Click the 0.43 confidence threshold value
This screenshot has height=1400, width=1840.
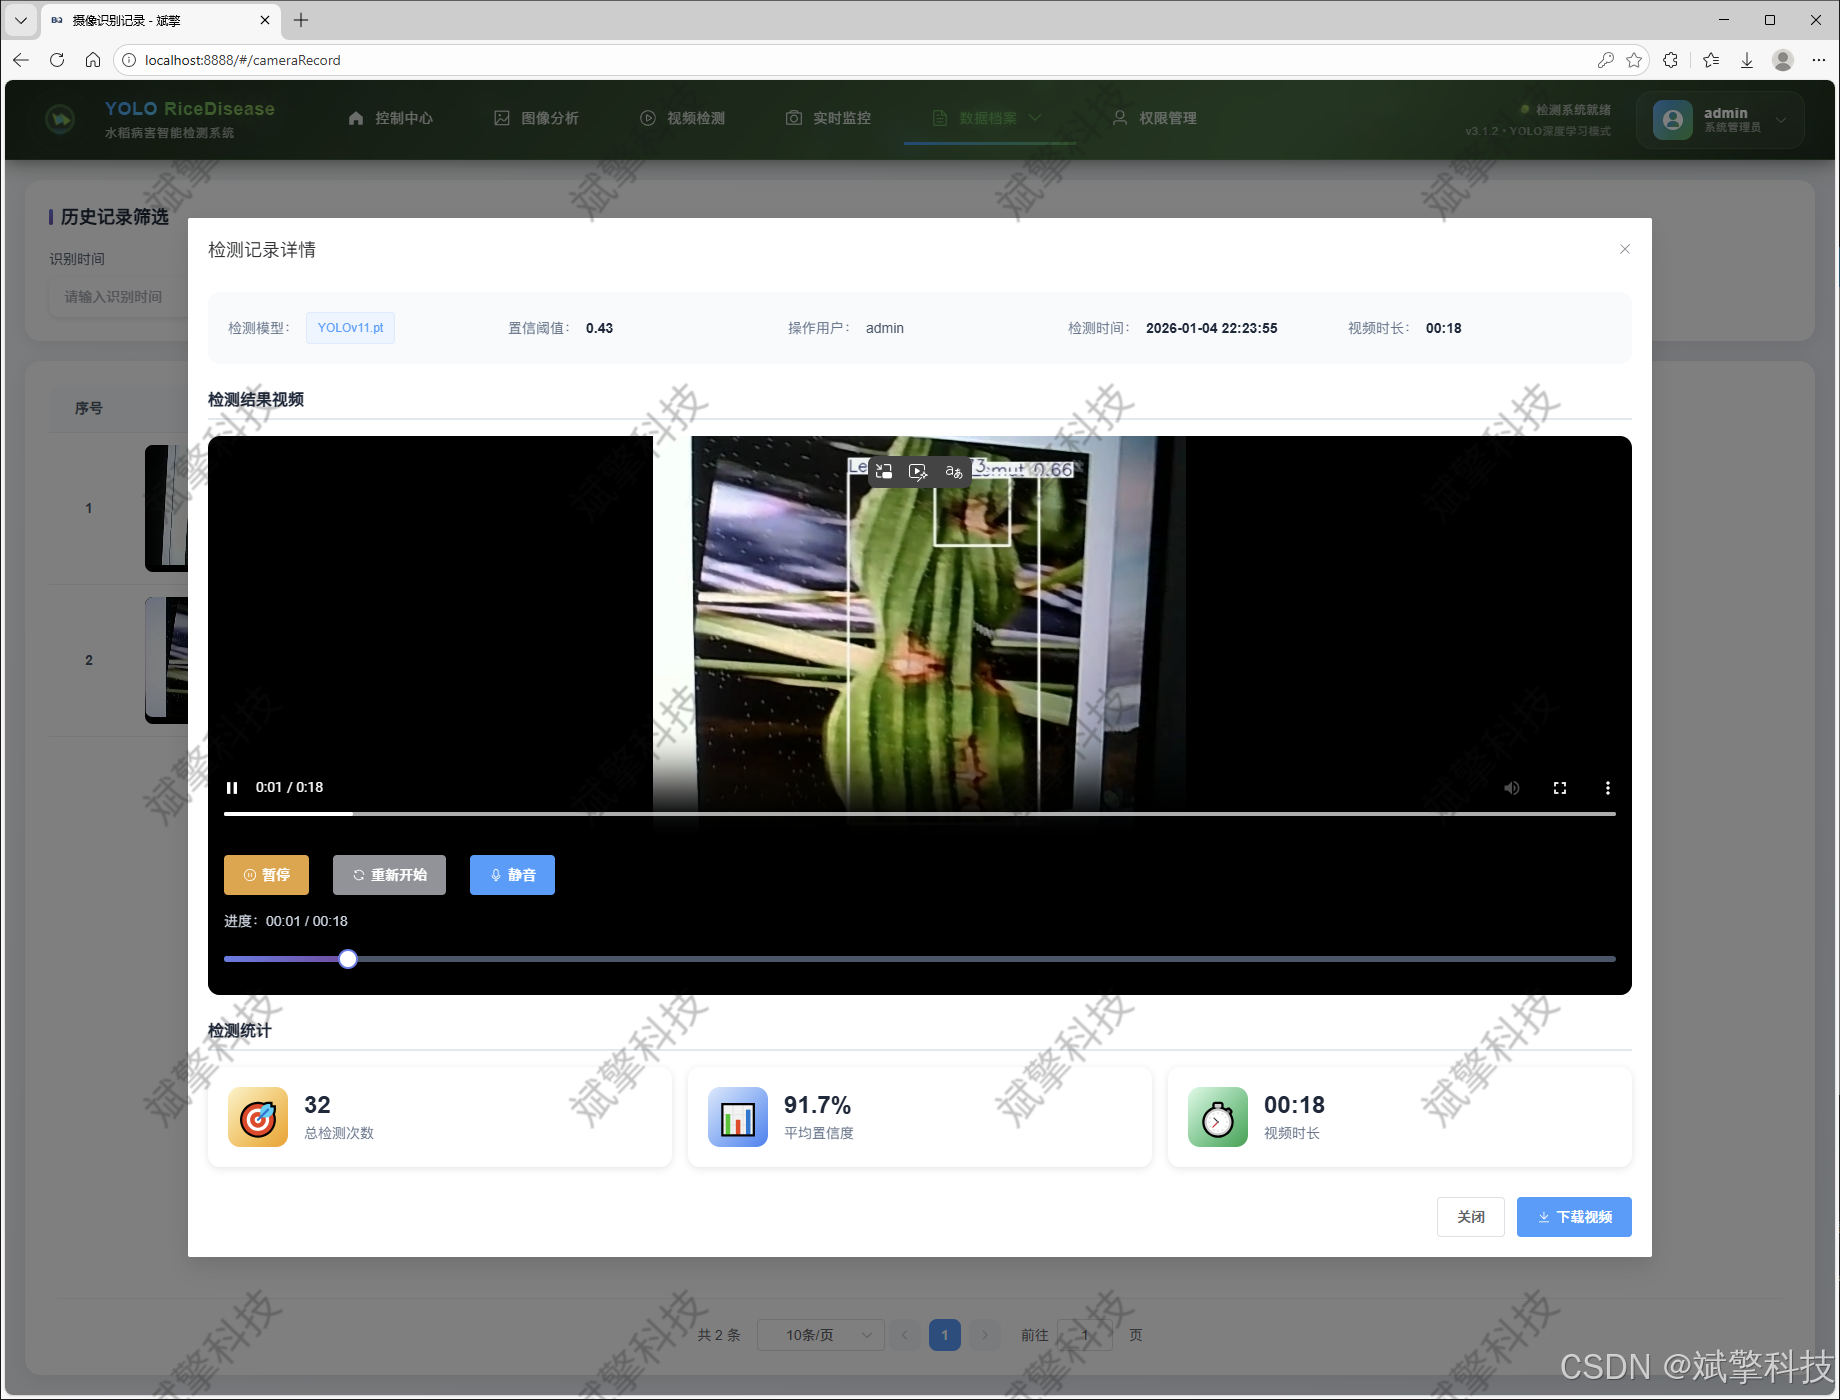pyautogui.click(x=599, y=328)
